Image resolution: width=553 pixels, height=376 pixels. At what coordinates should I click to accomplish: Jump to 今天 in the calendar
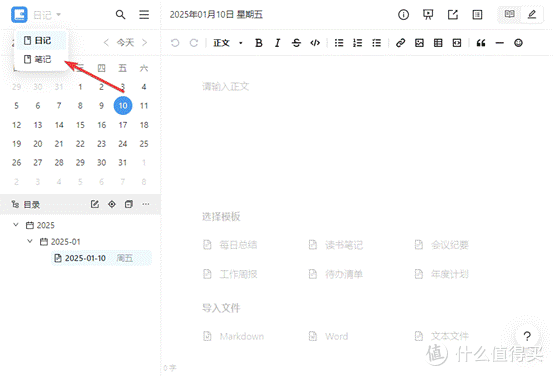click(125, 43)
